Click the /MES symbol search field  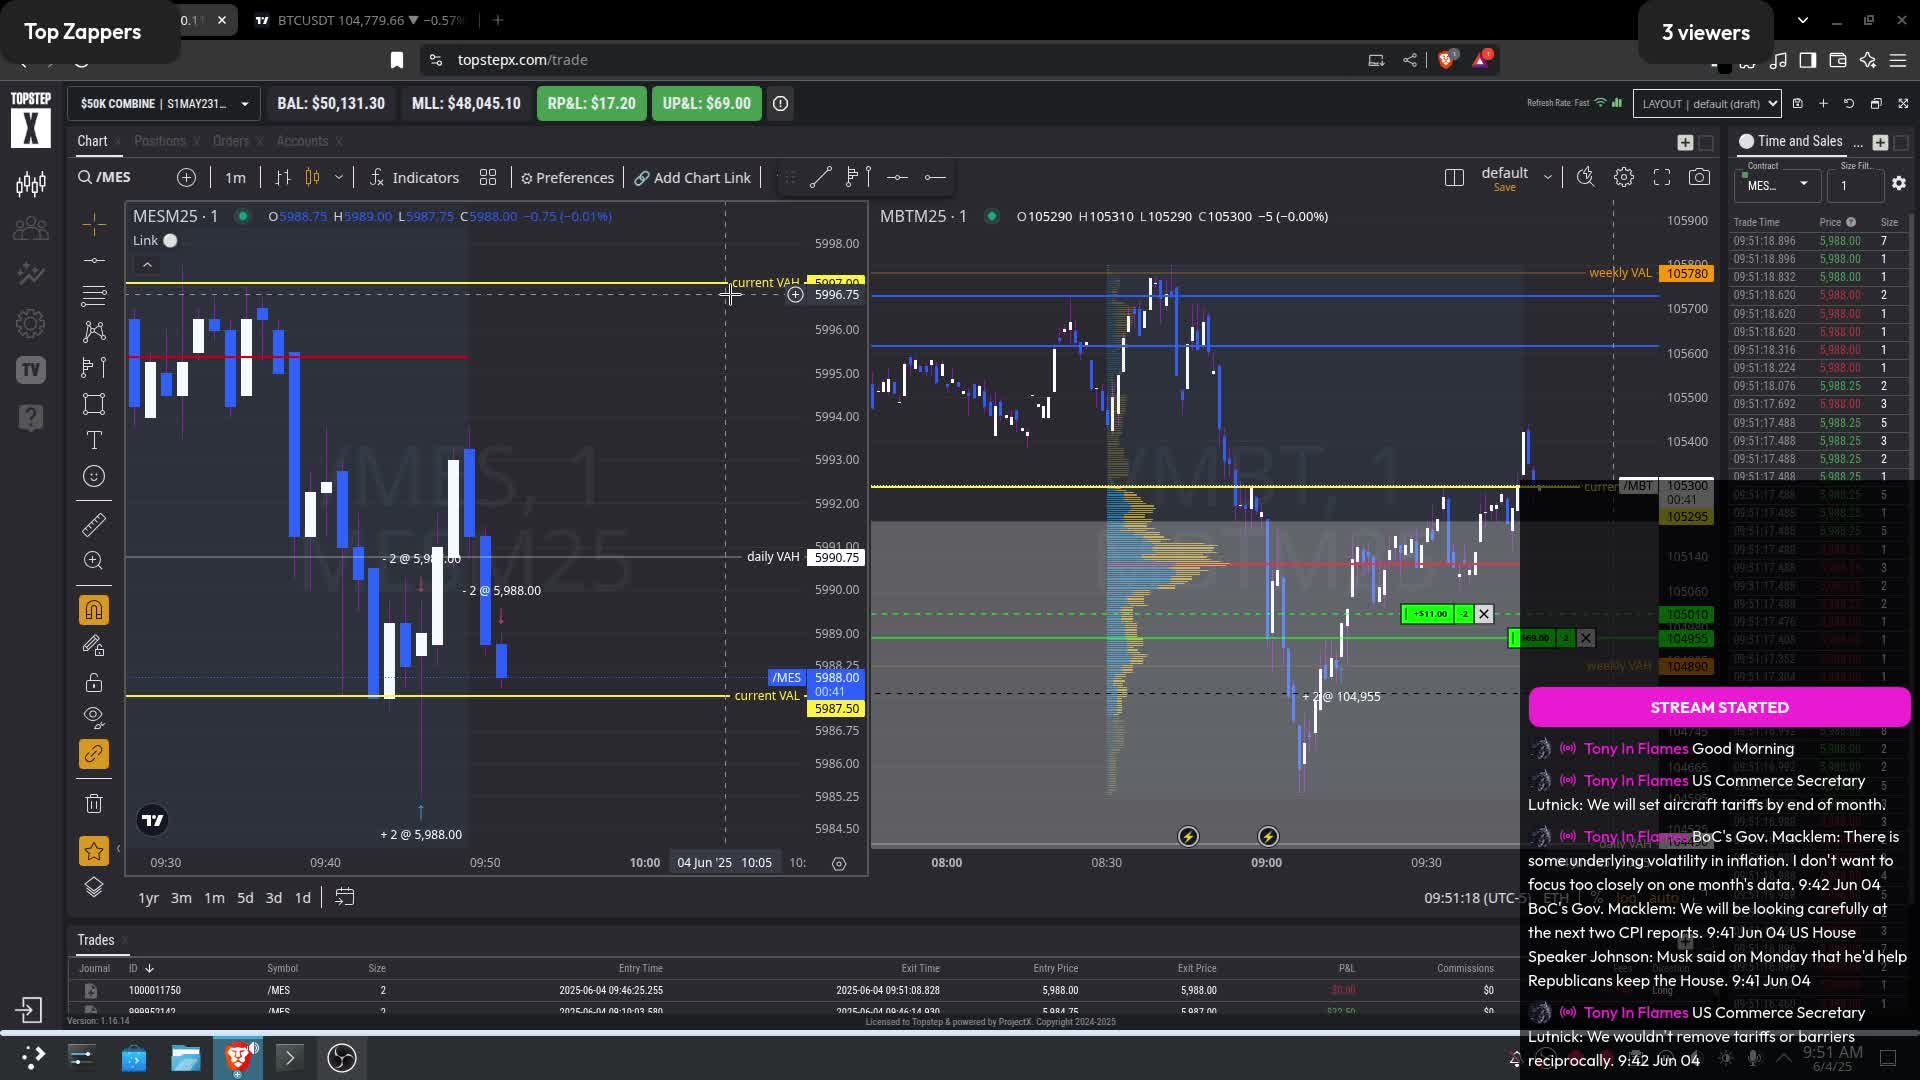pos(115,177)
